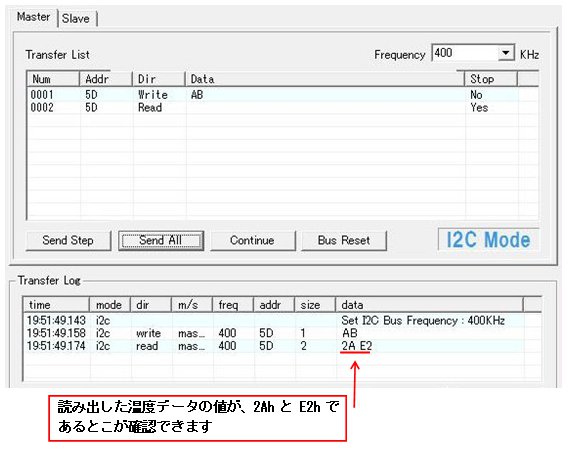
Task: Click the Send All button
Action: tap(161, 240)
